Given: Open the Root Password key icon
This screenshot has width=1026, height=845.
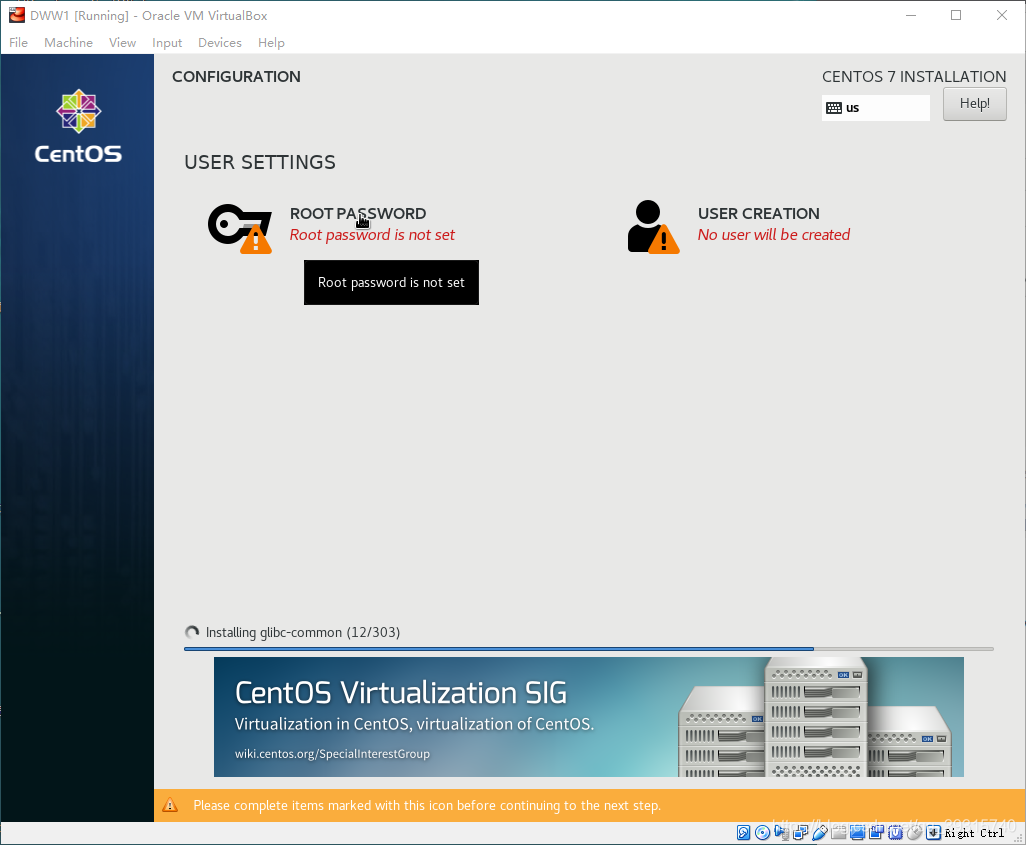Looking at the screenshot, I should coord(239,228).
